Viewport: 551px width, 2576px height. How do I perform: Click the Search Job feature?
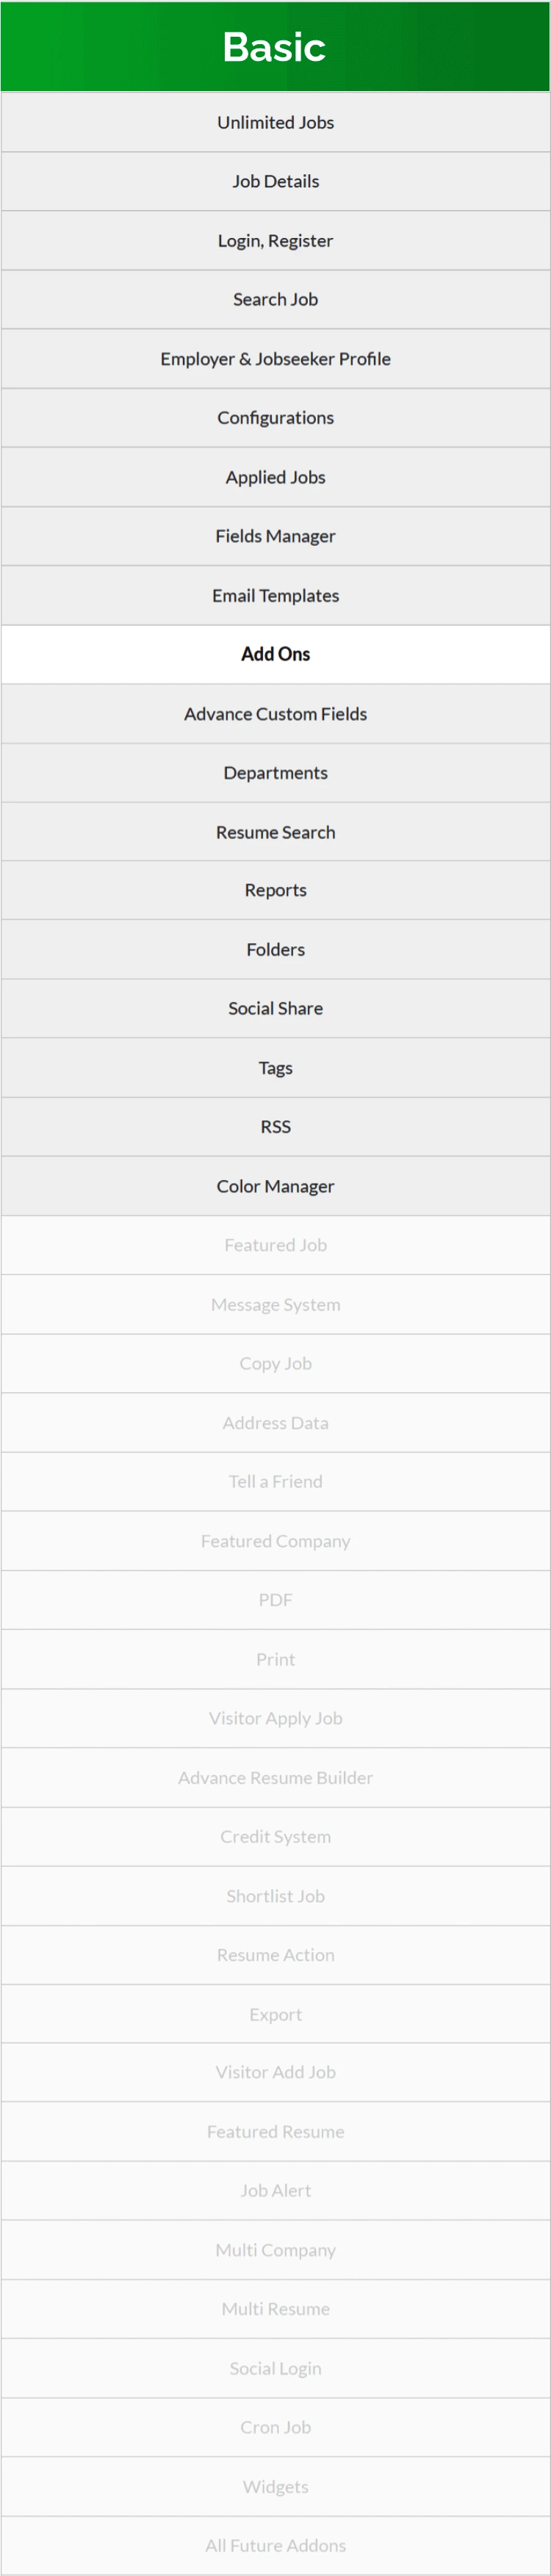tap(275, 299)
